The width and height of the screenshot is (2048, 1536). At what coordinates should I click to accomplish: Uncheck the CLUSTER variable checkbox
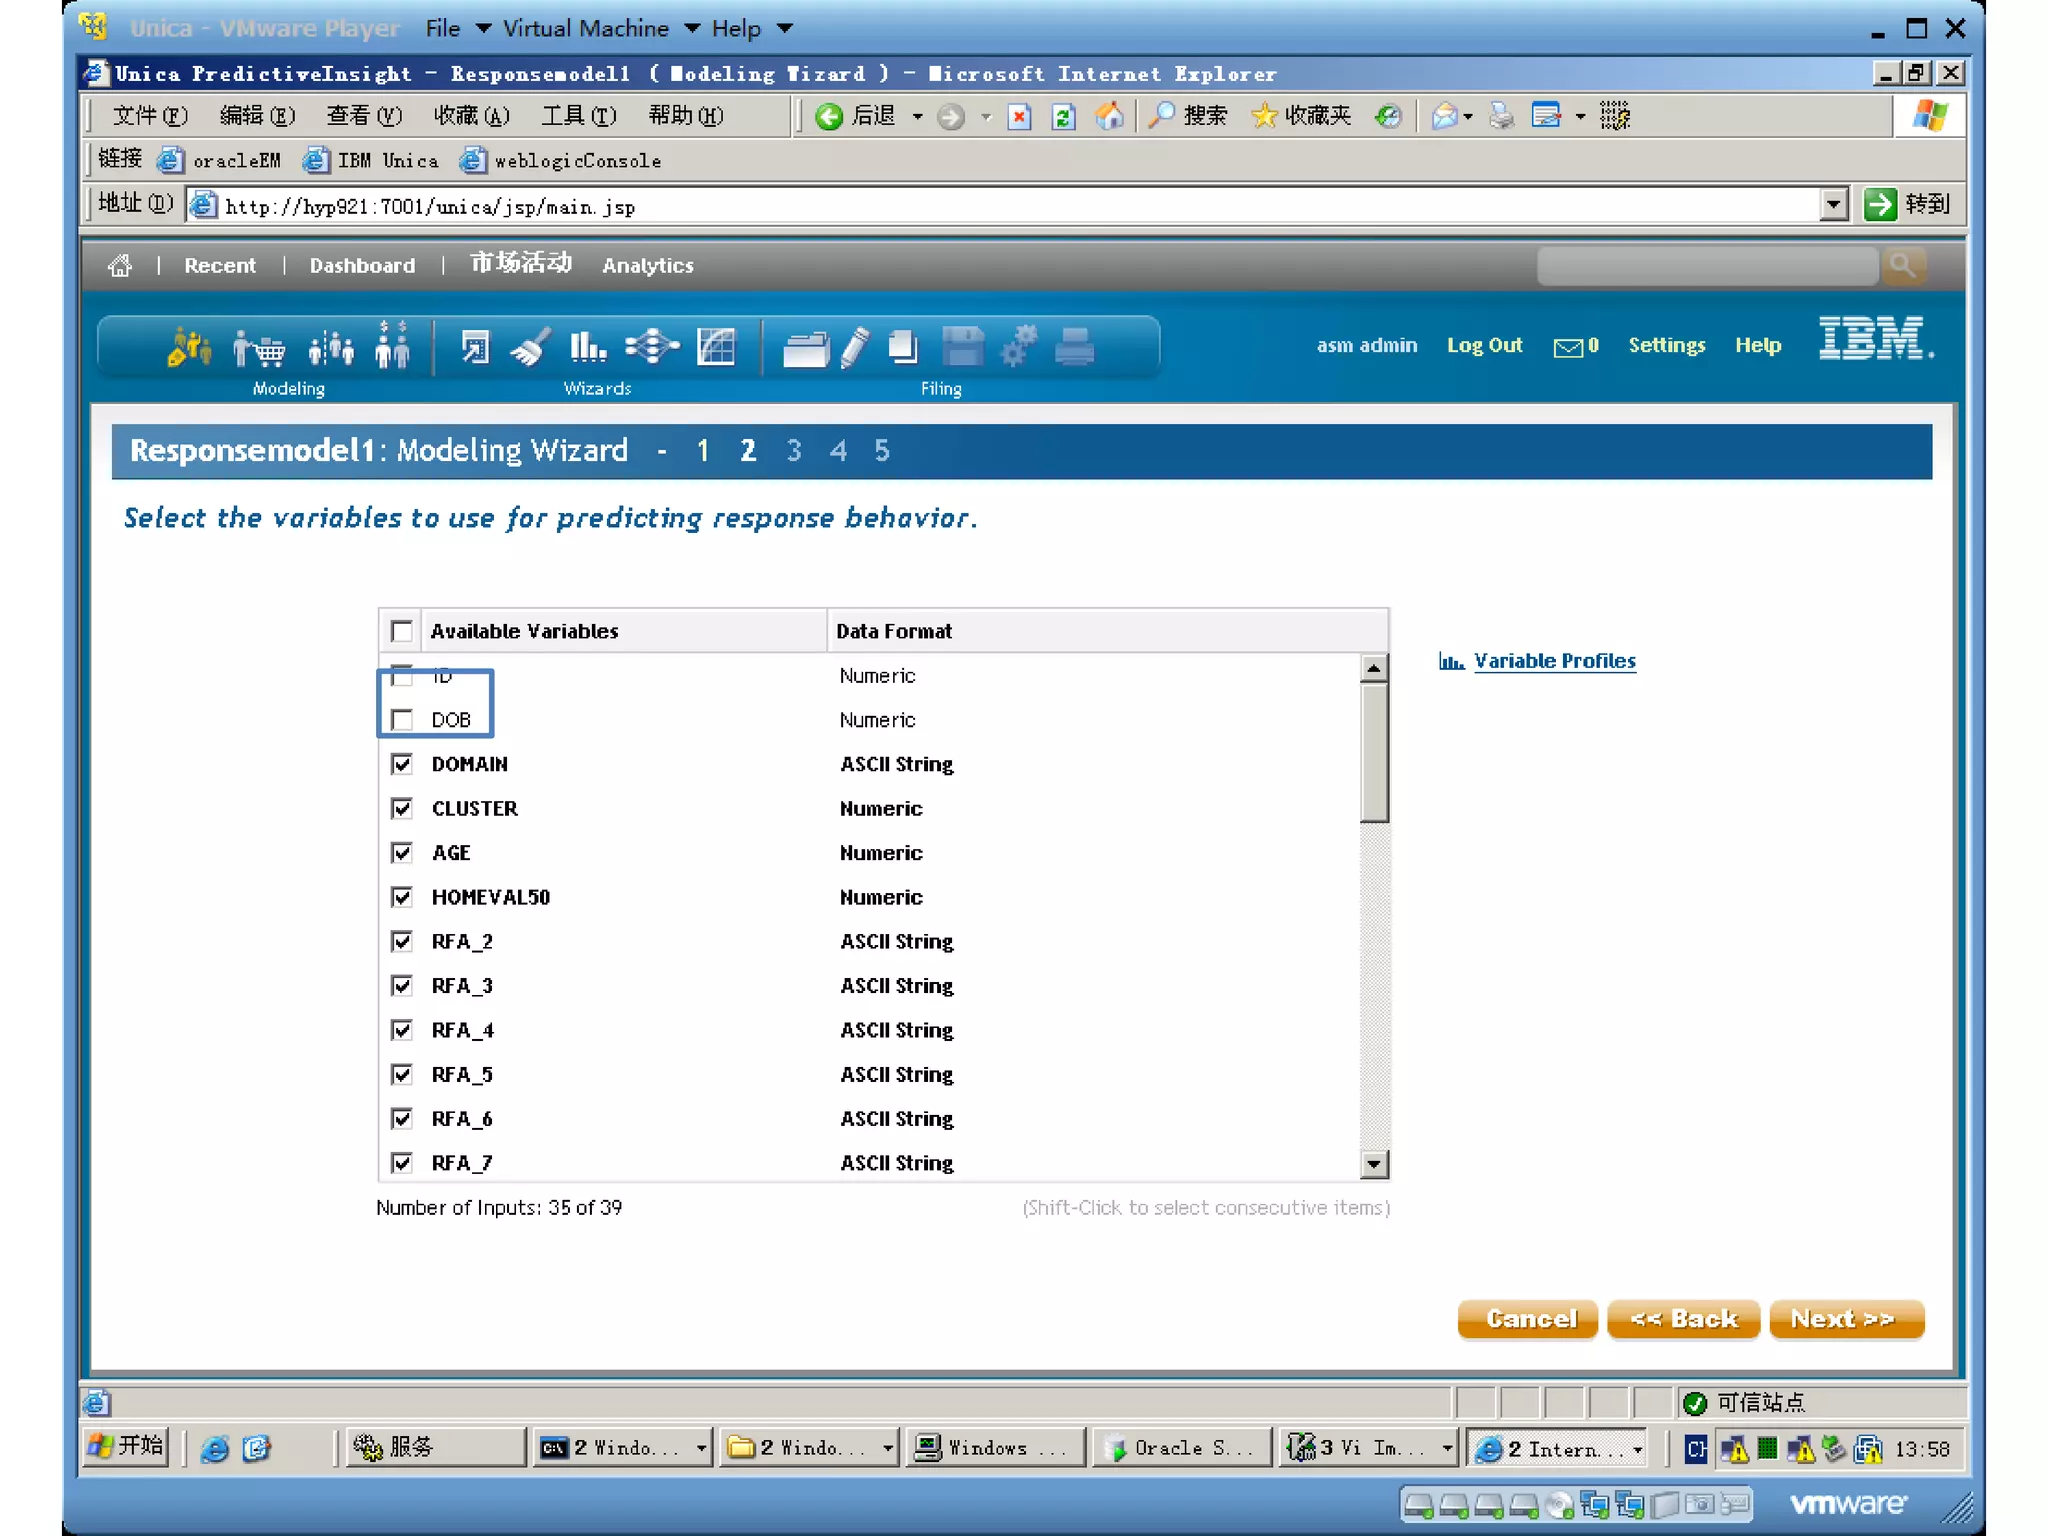402,808
